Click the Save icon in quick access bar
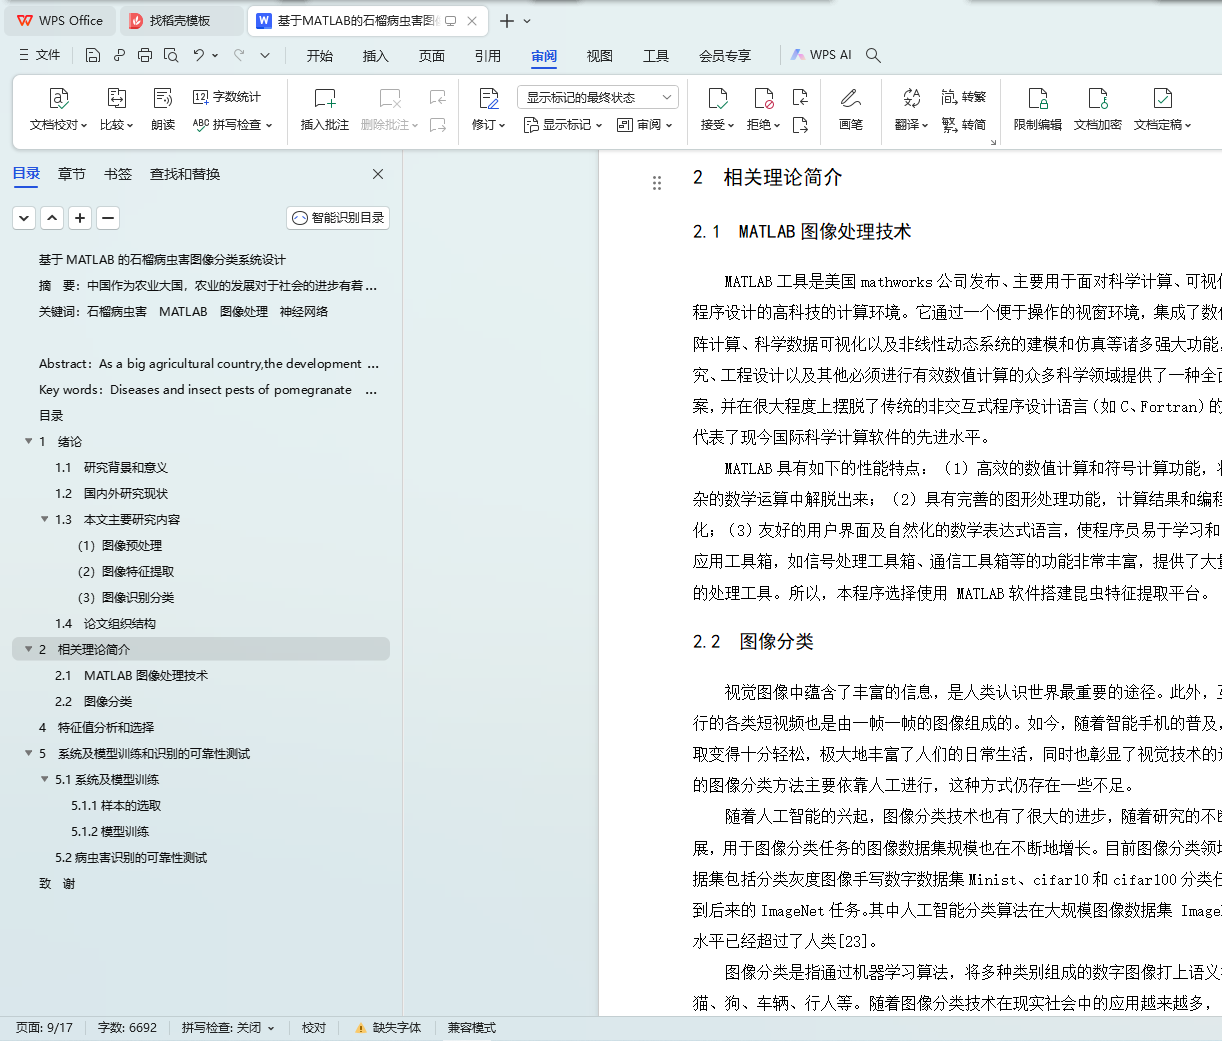The width and height of the screenshot is (1222, 1041). 93,55
